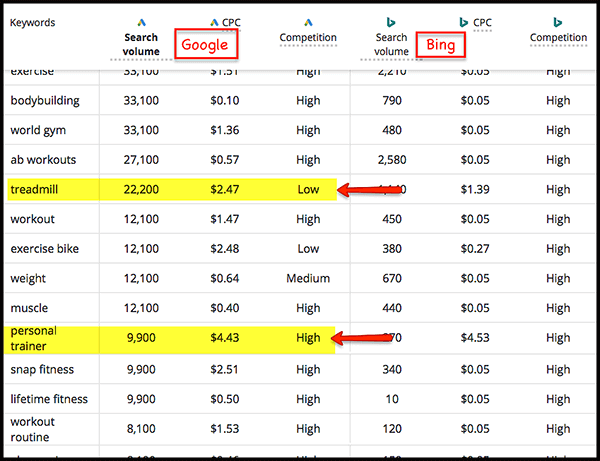Select the lifetime fitness keyword
Viewport: 600px width, 461px height.
pos(49,399)
